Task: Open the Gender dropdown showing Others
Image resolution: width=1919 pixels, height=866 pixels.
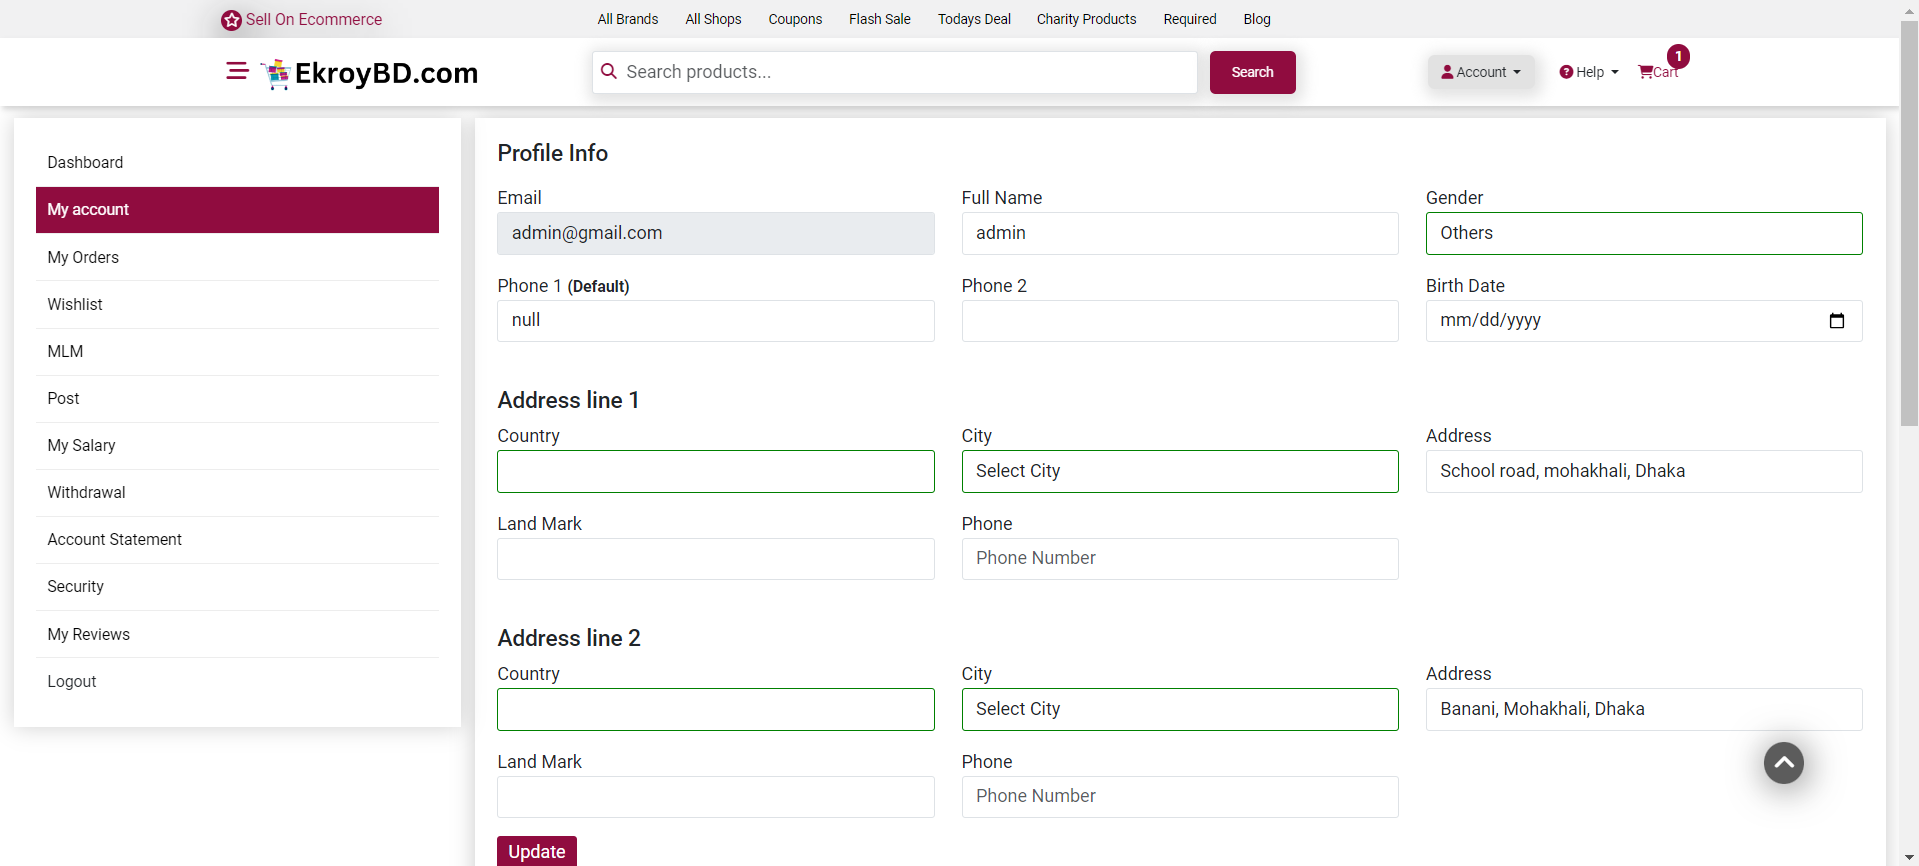Action: point(1643,233)
